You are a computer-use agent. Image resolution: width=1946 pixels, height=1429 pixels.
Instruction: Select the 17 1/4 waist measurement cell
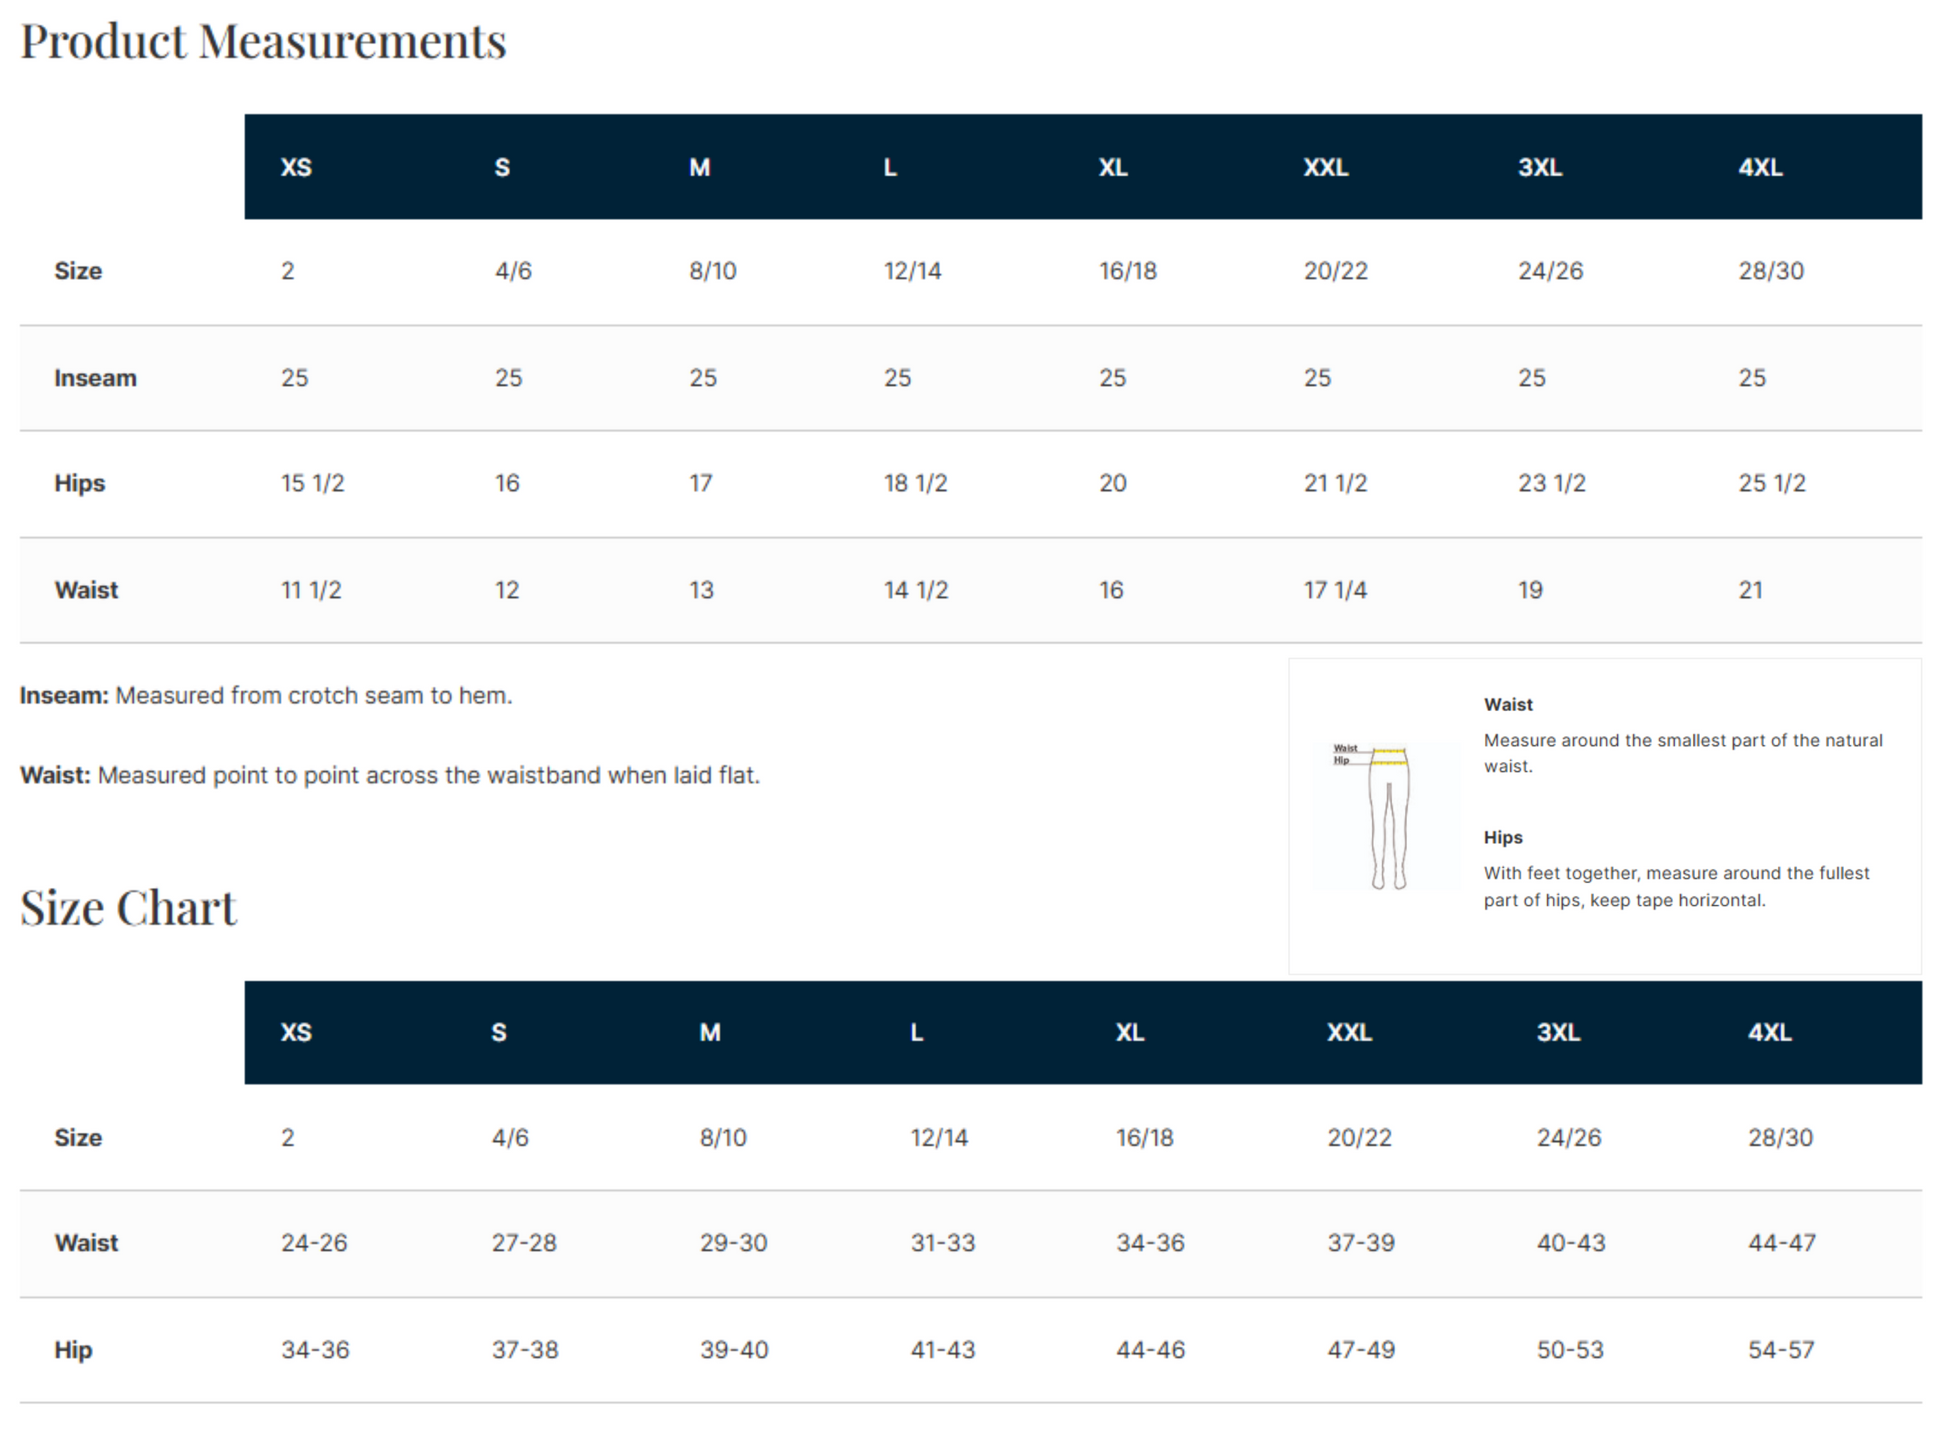[1335, 590]
